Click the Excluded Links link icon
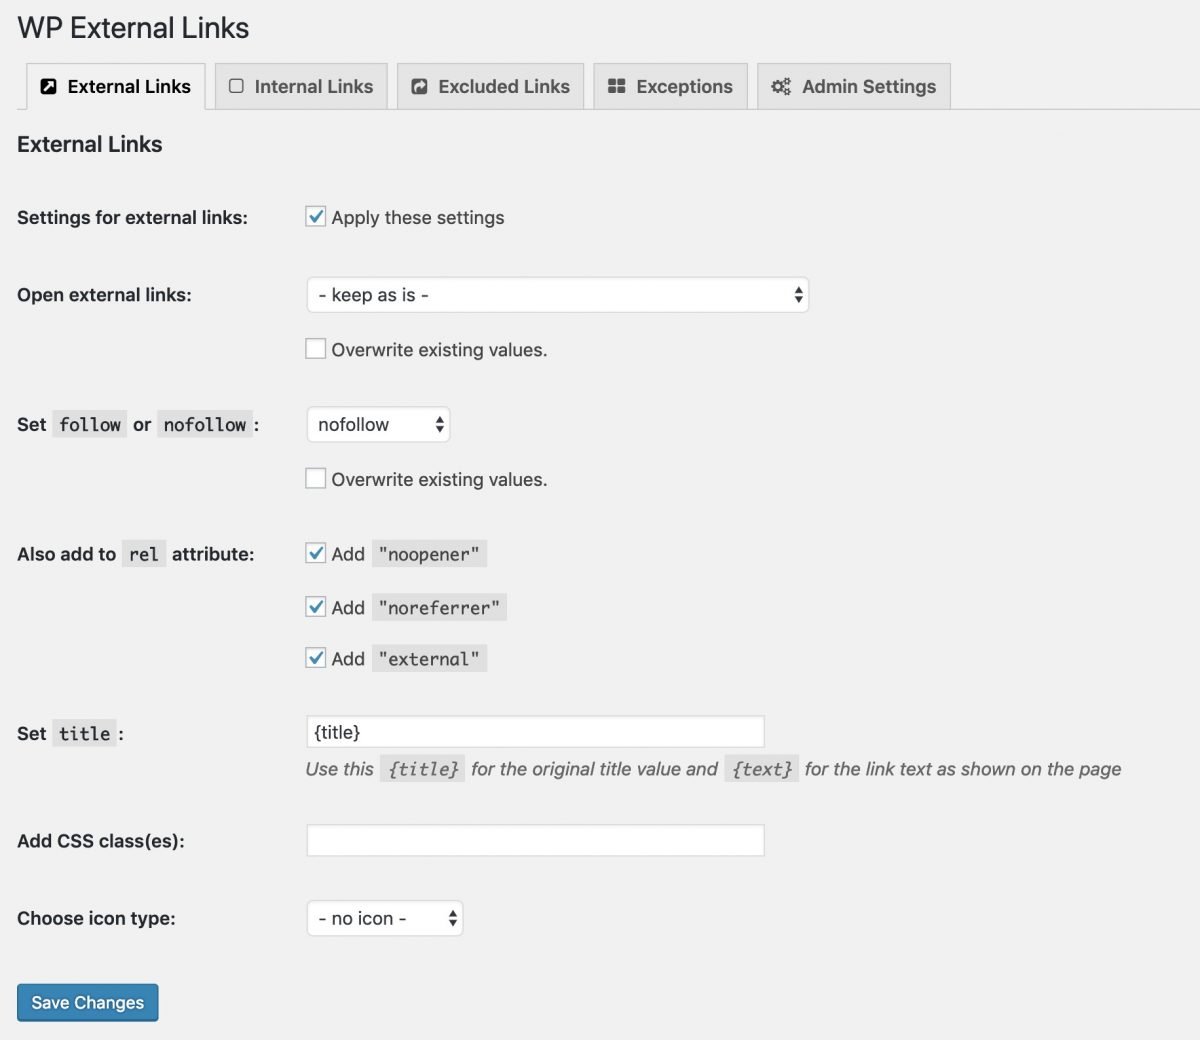 (x=422, y=86)
